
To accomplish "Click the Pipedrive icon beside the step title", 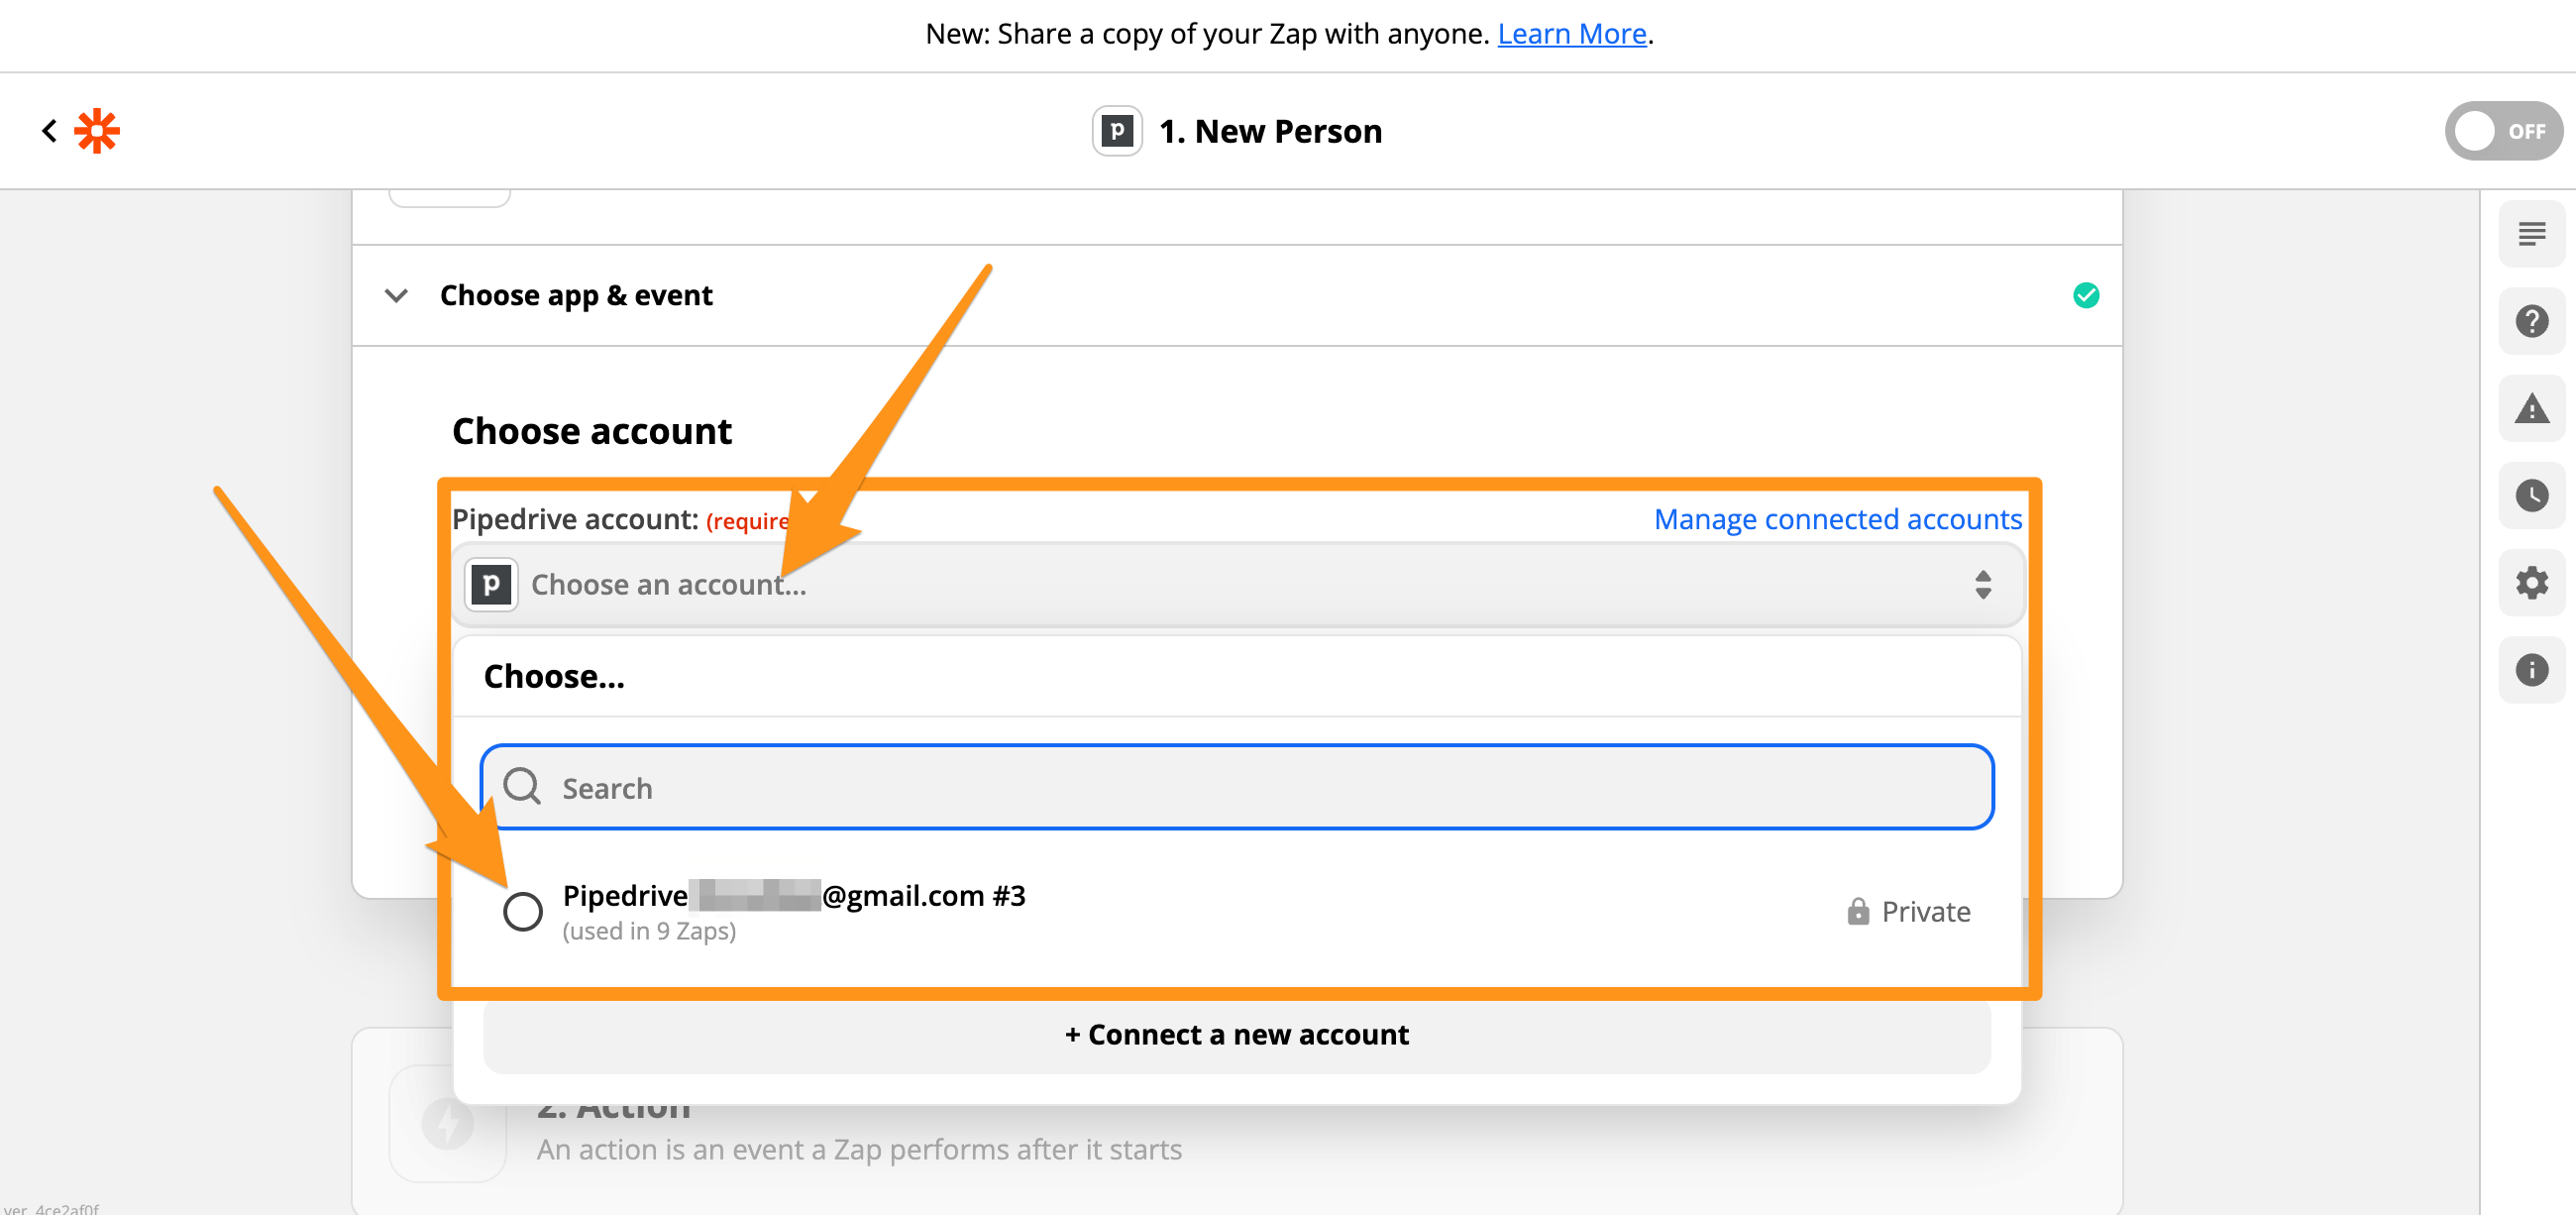I will 1117,131.
